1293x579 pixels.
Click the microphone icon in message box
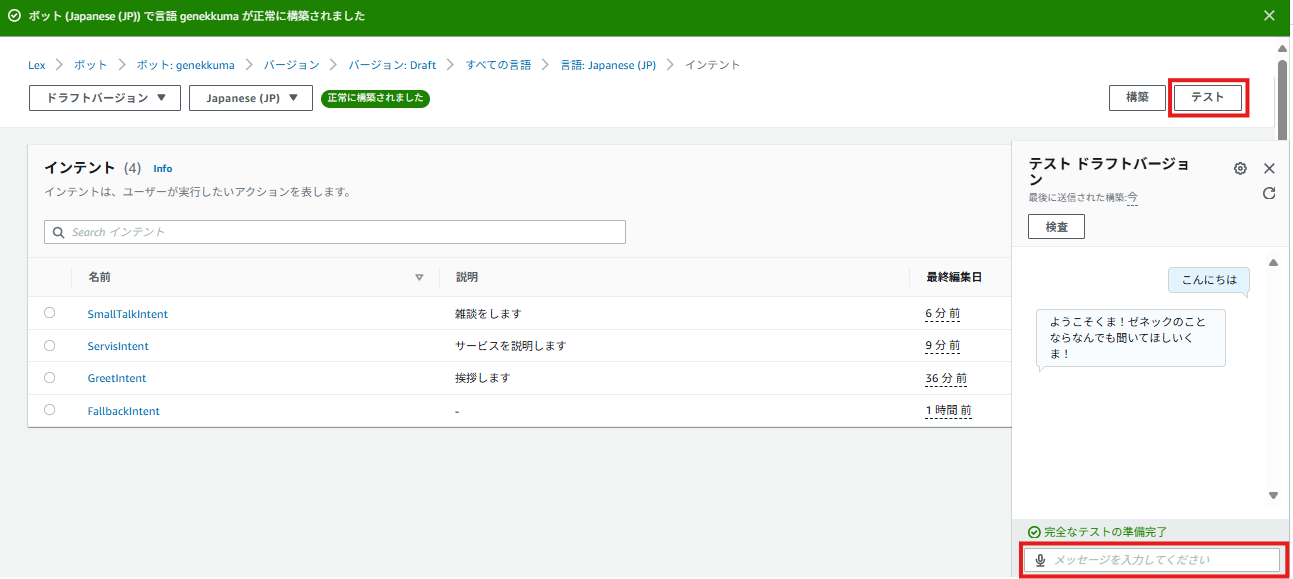[x=1040, y=560]
